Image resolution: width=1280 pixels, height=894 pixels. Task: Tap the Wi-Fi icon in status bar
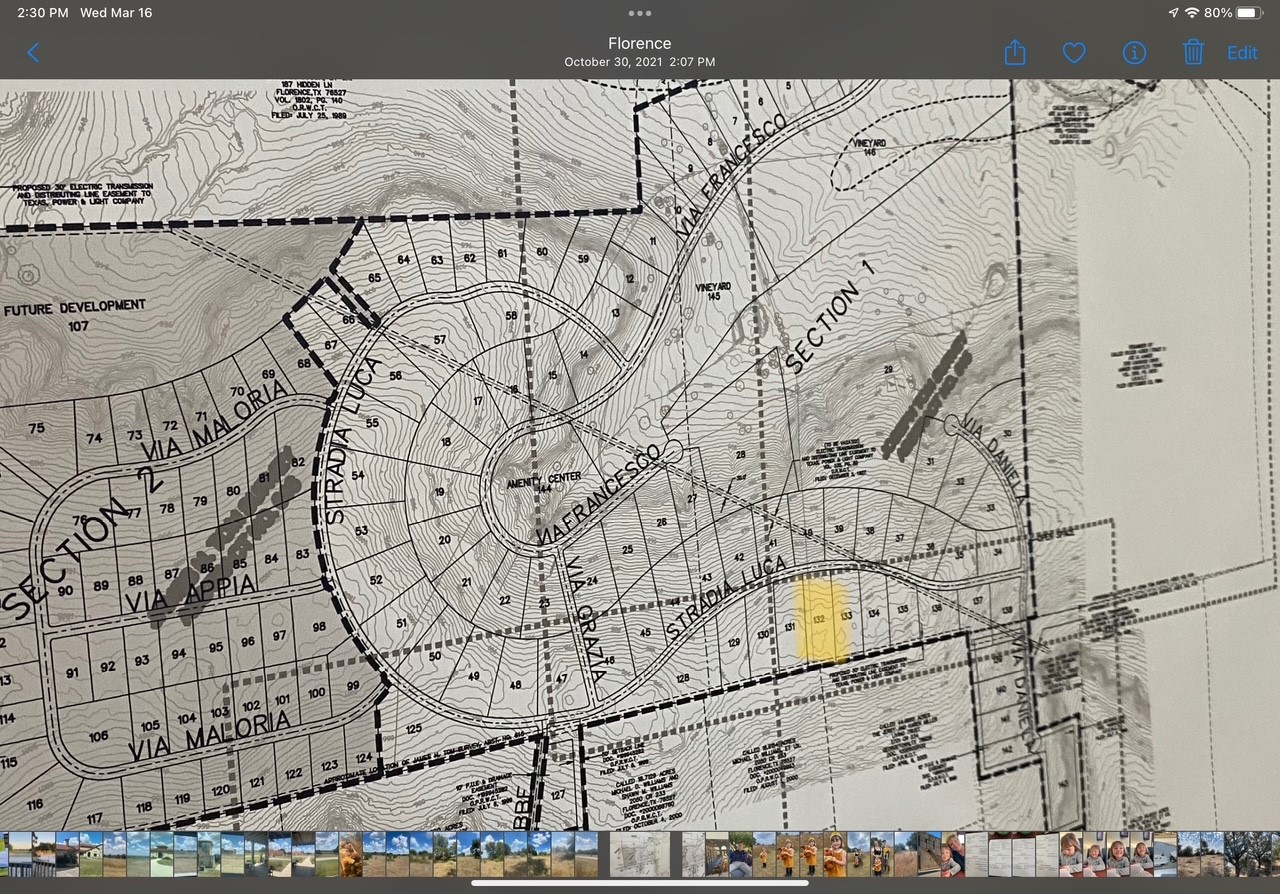[x=1191, y=13]
